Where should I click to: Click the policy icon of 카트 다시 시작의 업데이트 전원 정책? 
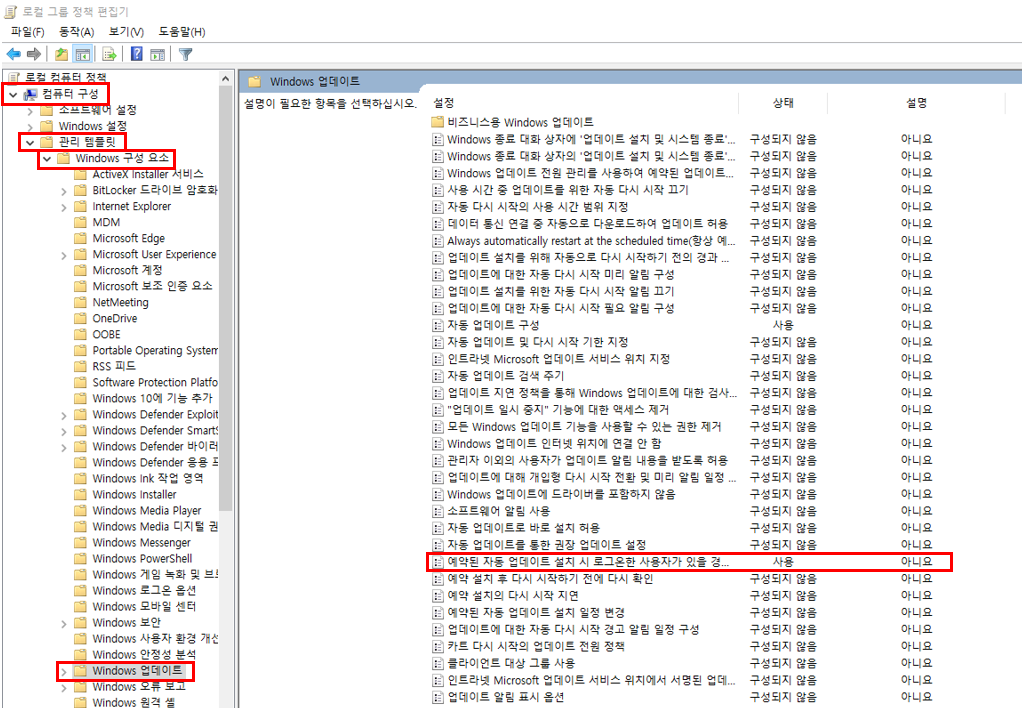pos(438,646)
